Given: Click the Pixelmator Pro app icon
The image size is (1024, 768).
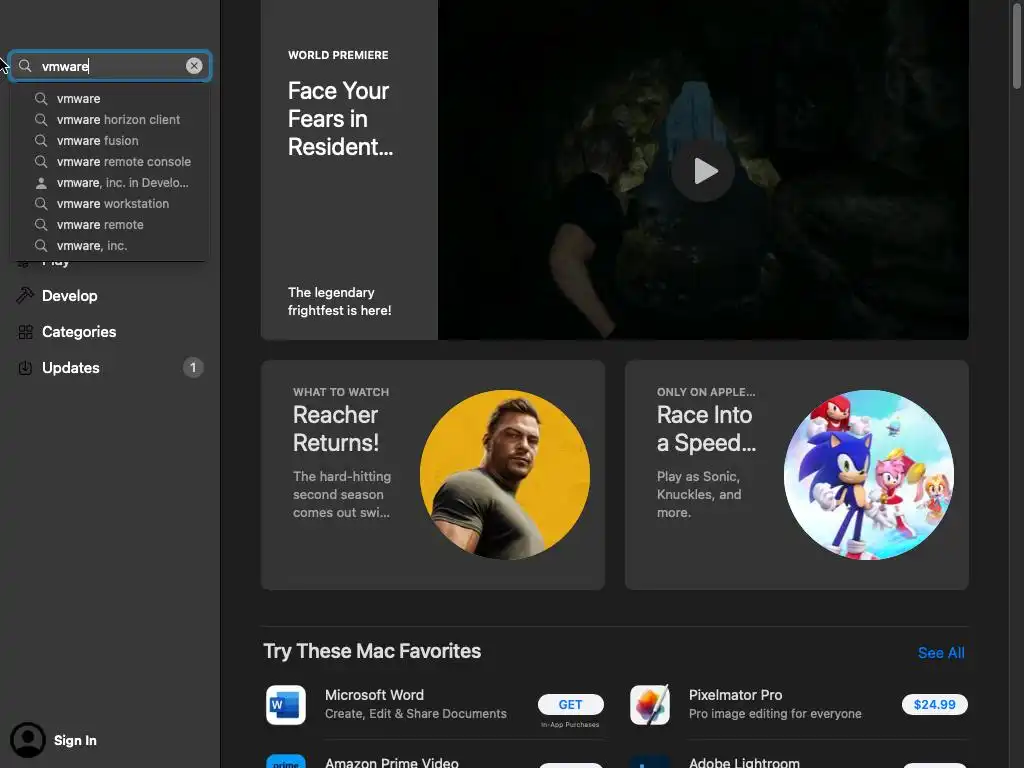Looking at the screenshot, I should 649,705.
